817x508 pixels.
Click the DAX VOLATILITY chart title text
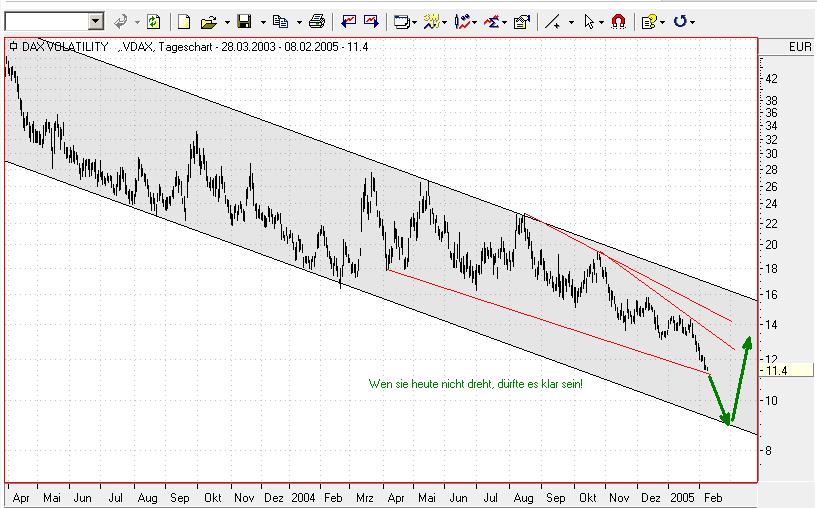65,47
